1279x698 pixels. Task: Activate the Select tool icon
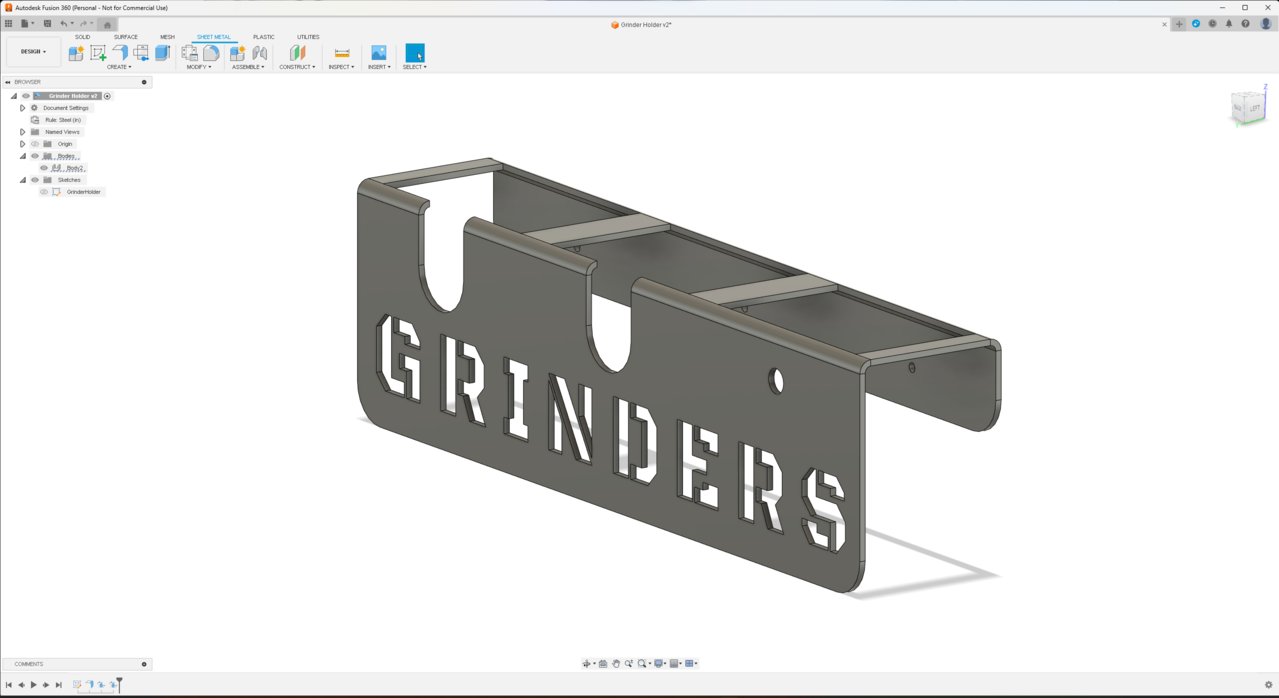[415, 53]
